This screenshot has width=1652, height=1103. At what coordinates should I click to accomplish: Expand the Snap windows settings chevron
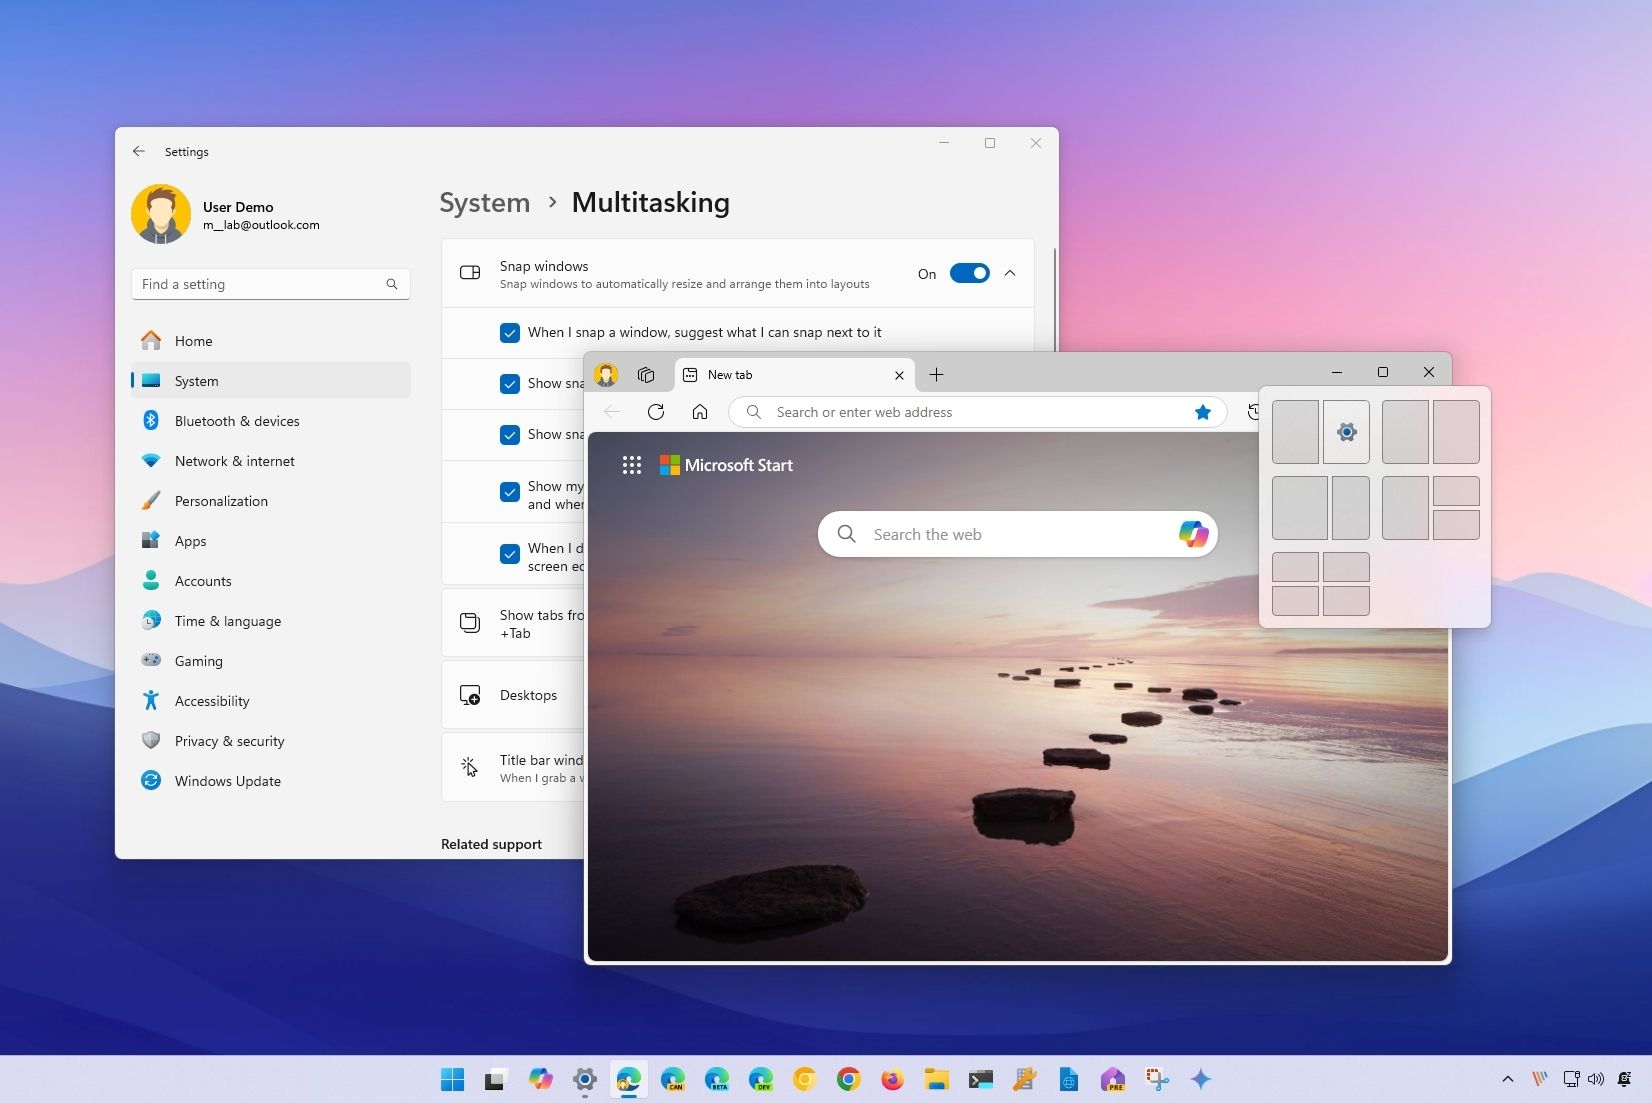pyautogui.click(x=1010, y=273)
